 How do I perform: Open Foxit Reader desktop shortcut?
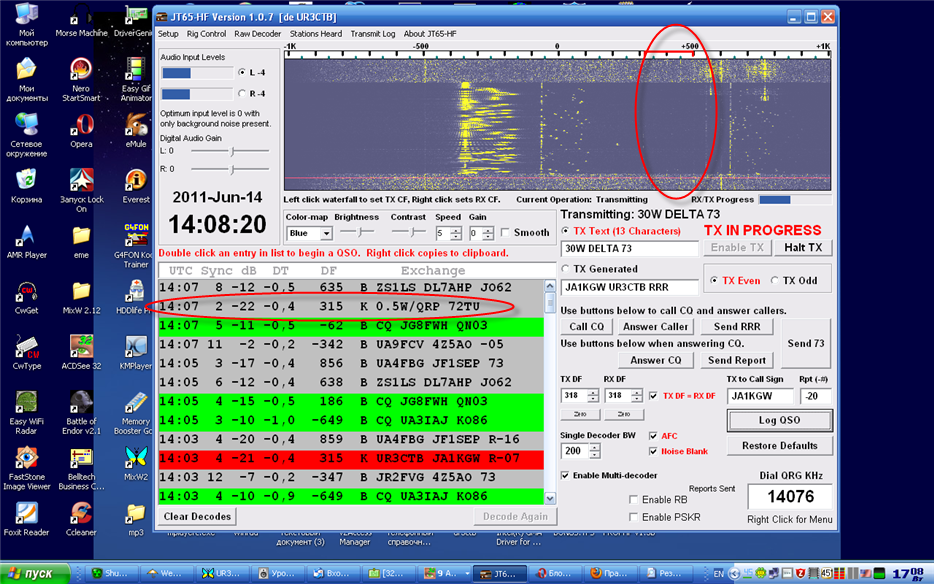click(x=26, y=518)
